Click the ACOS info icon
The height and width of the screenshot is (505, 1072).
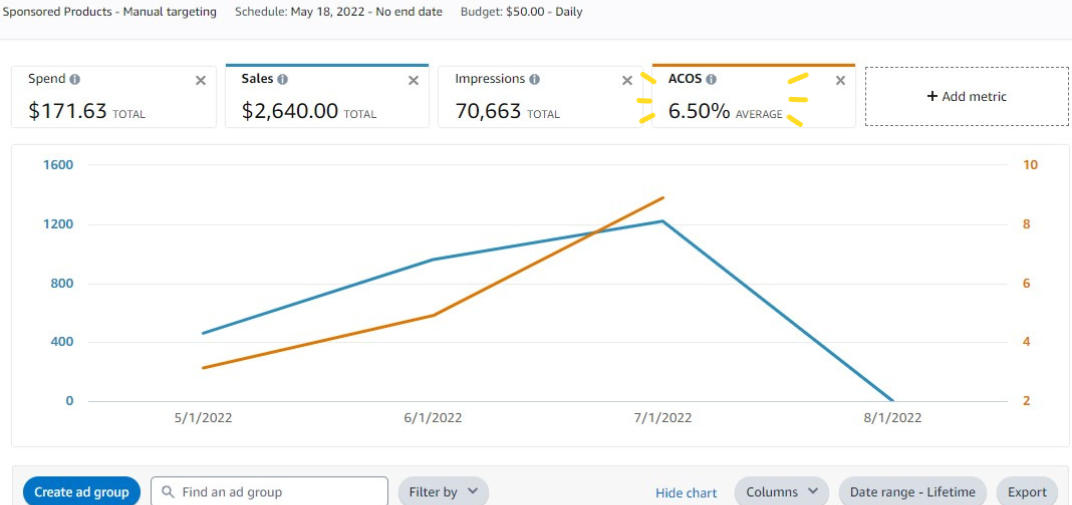711,79
